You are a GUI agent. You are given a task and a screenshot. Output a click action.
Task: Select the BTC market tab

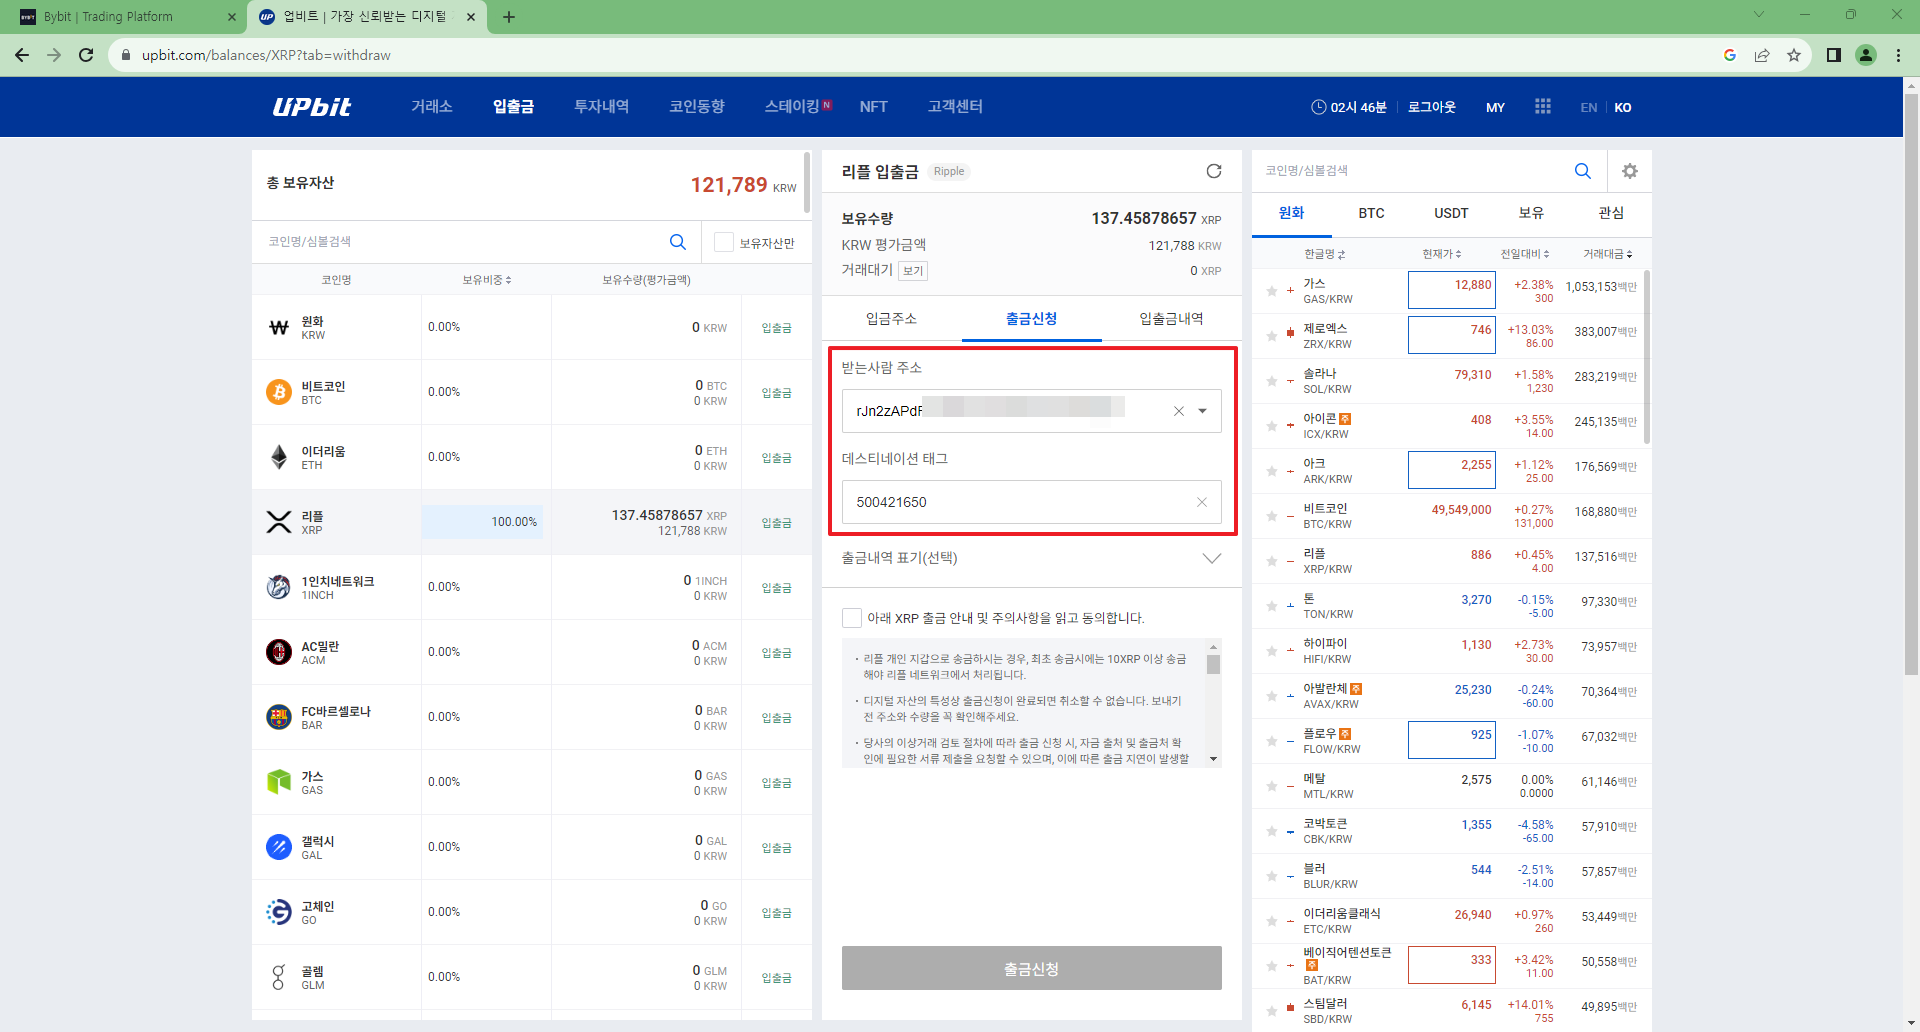coord(1371,213)
